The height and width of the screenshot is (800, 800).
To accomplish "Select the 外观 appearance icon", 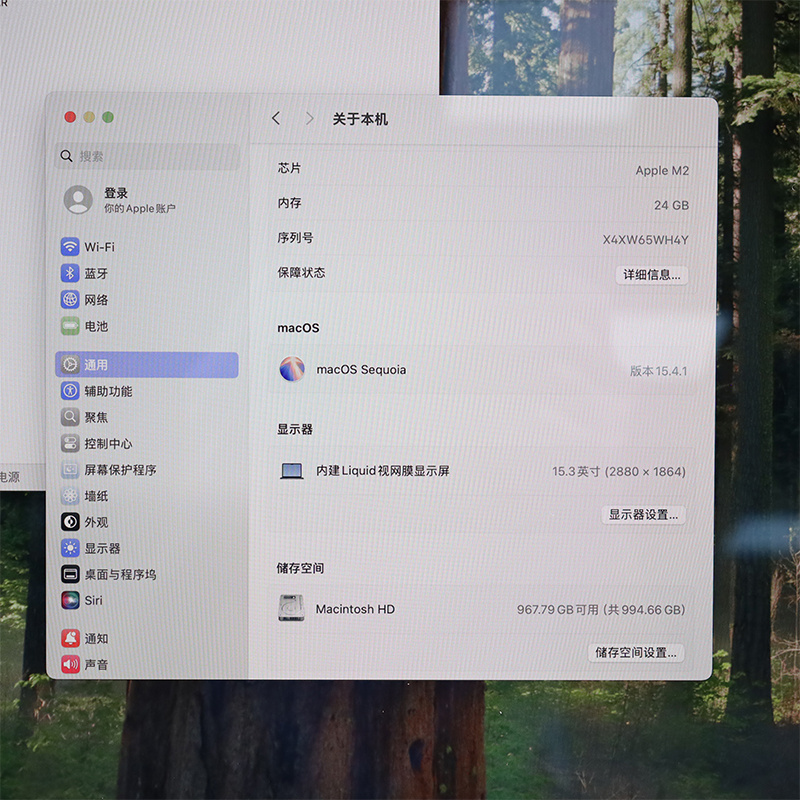I will tap(70, 522).
